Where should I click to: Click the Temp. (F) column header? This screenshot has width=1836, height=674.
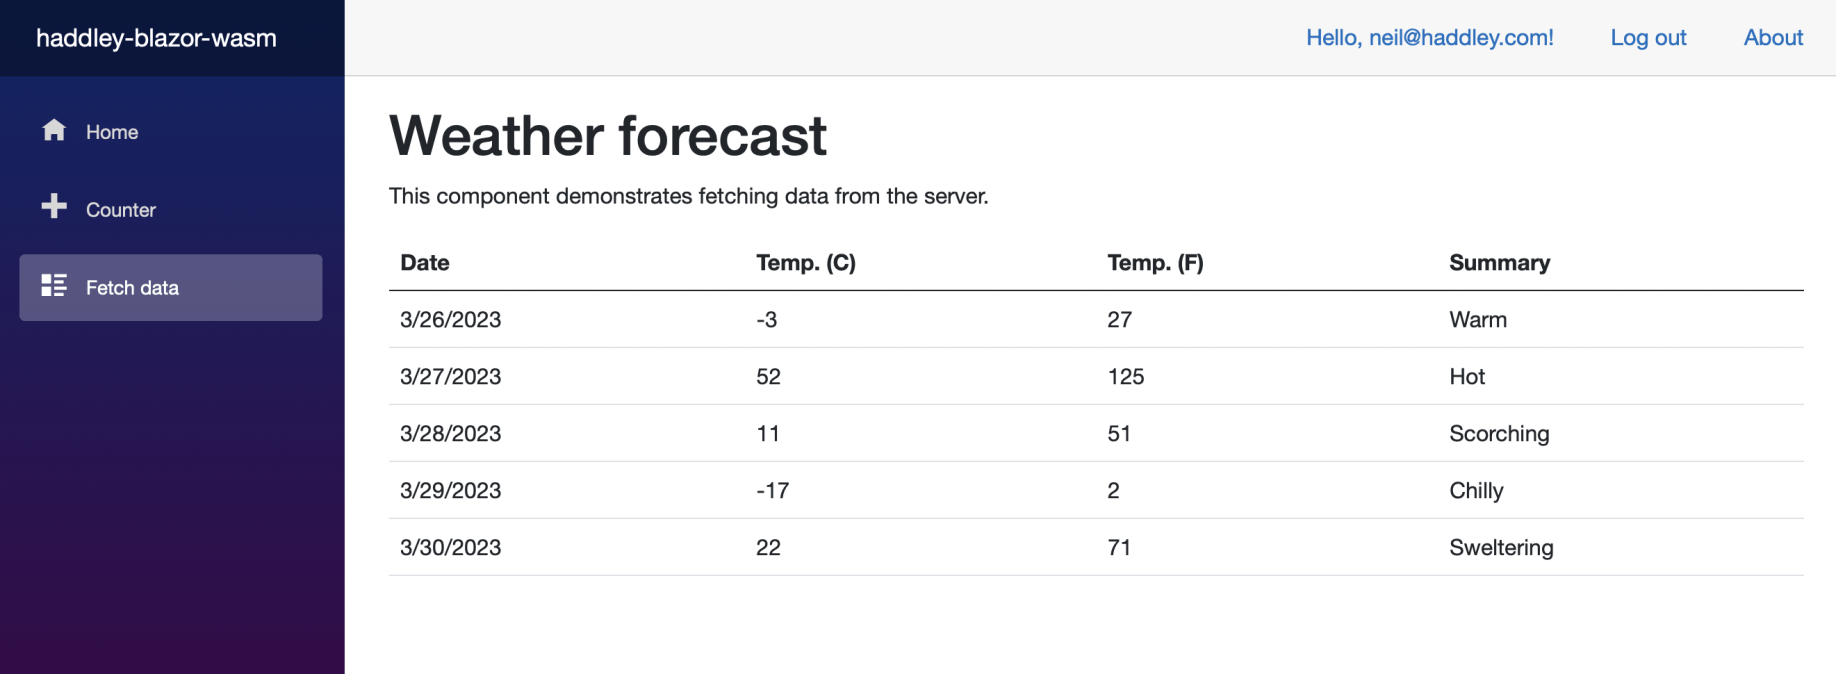point(1155,263)
